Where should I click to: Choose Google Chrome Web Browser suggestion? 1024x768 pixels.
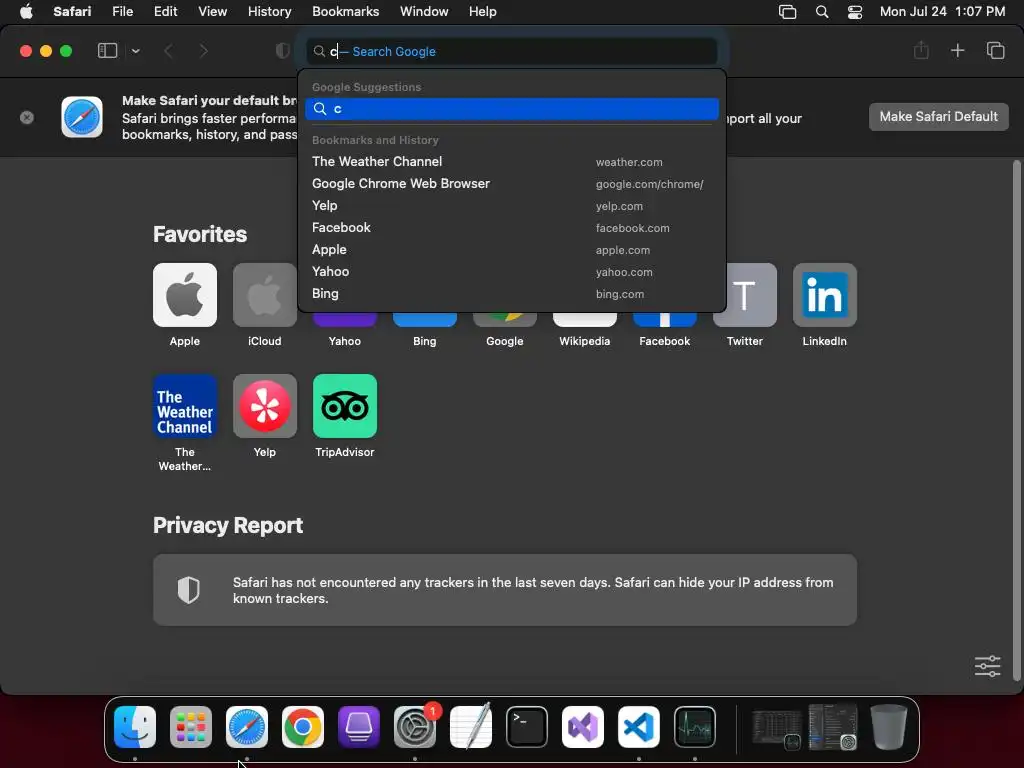(512, 184)
